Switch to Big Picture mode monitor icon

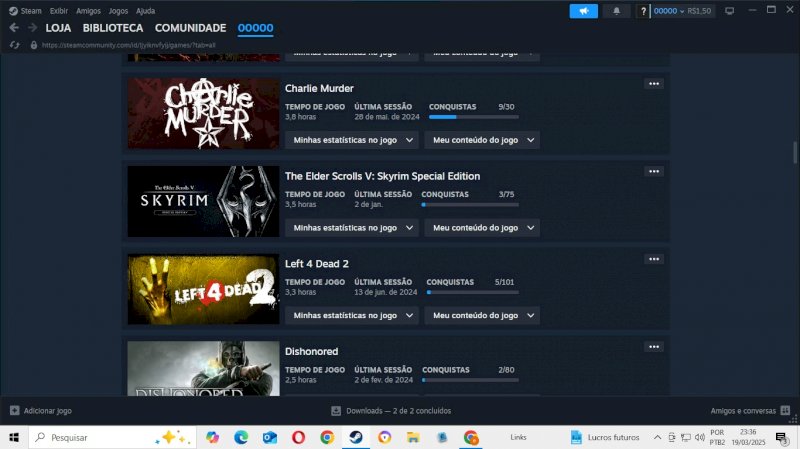730,11
